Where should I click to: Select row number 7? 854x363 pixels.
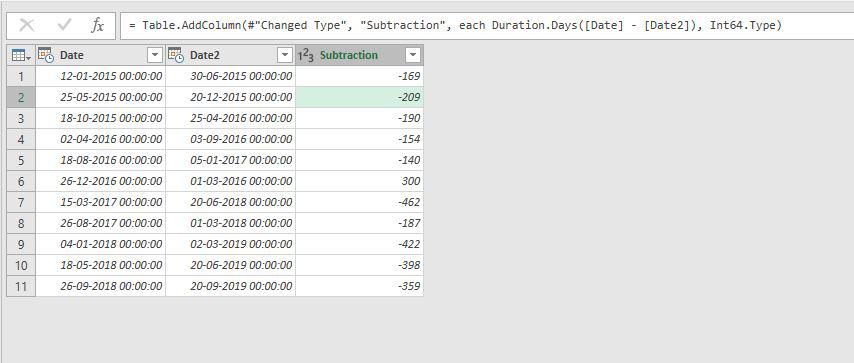pyautogui.click(x=21, y=202)
